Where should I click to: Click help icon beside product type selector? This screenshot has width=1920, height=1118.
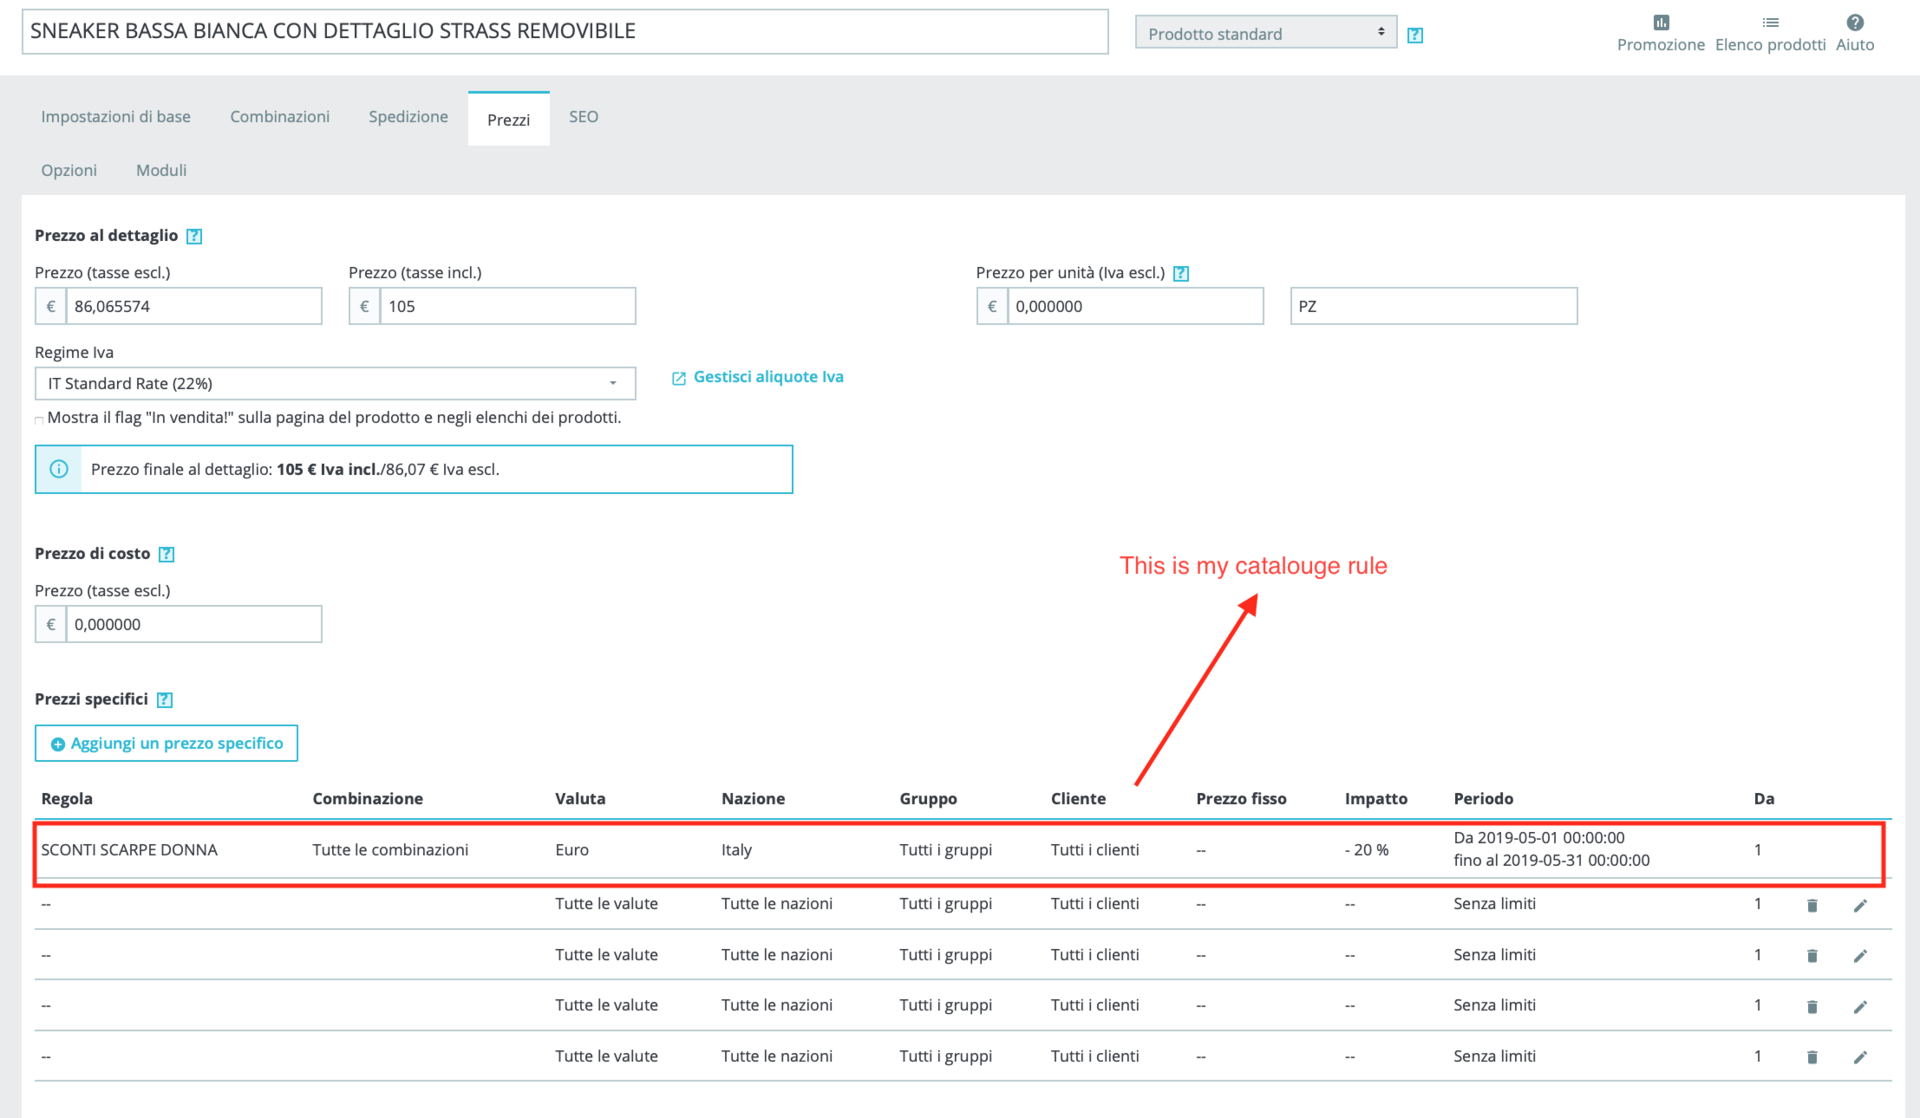coord(1415,35)
